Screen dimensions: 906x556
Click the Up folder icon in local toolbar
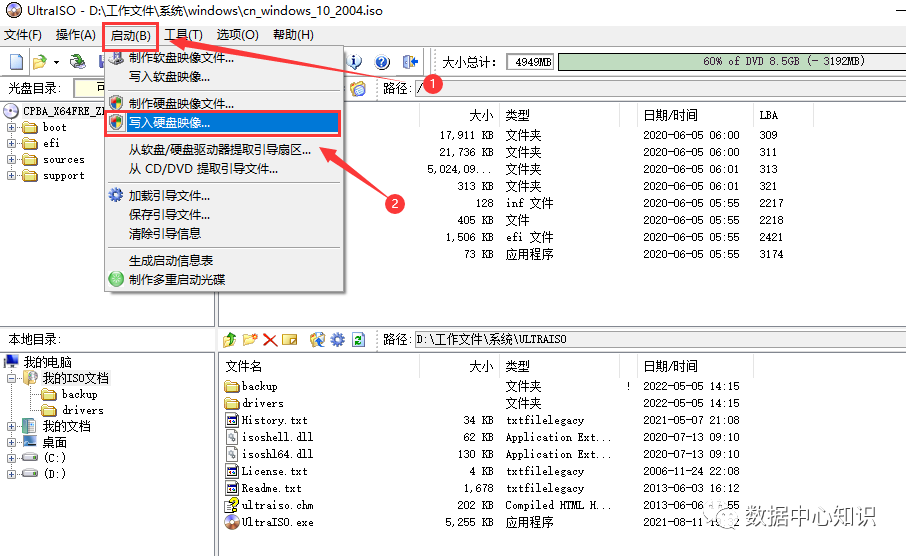(229, 339)
